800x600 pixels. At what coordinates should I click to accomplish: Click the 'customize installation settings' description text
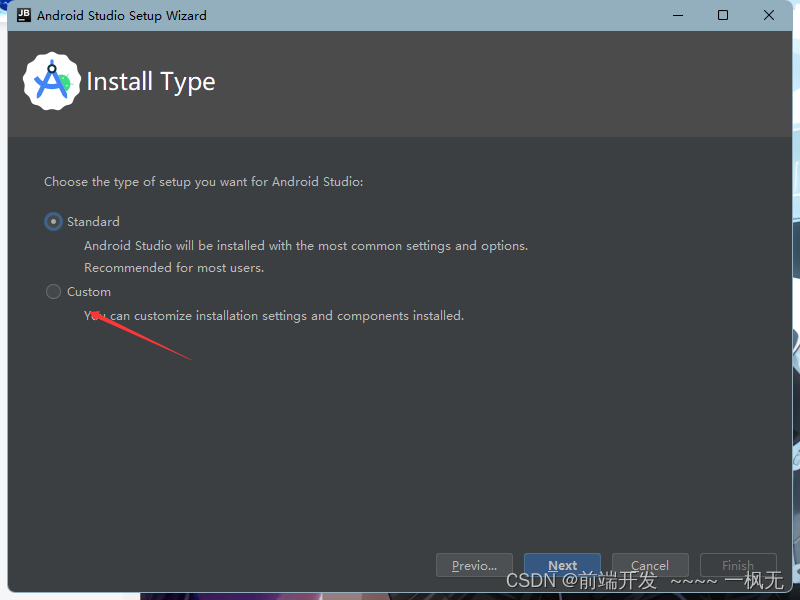(274, 316)
